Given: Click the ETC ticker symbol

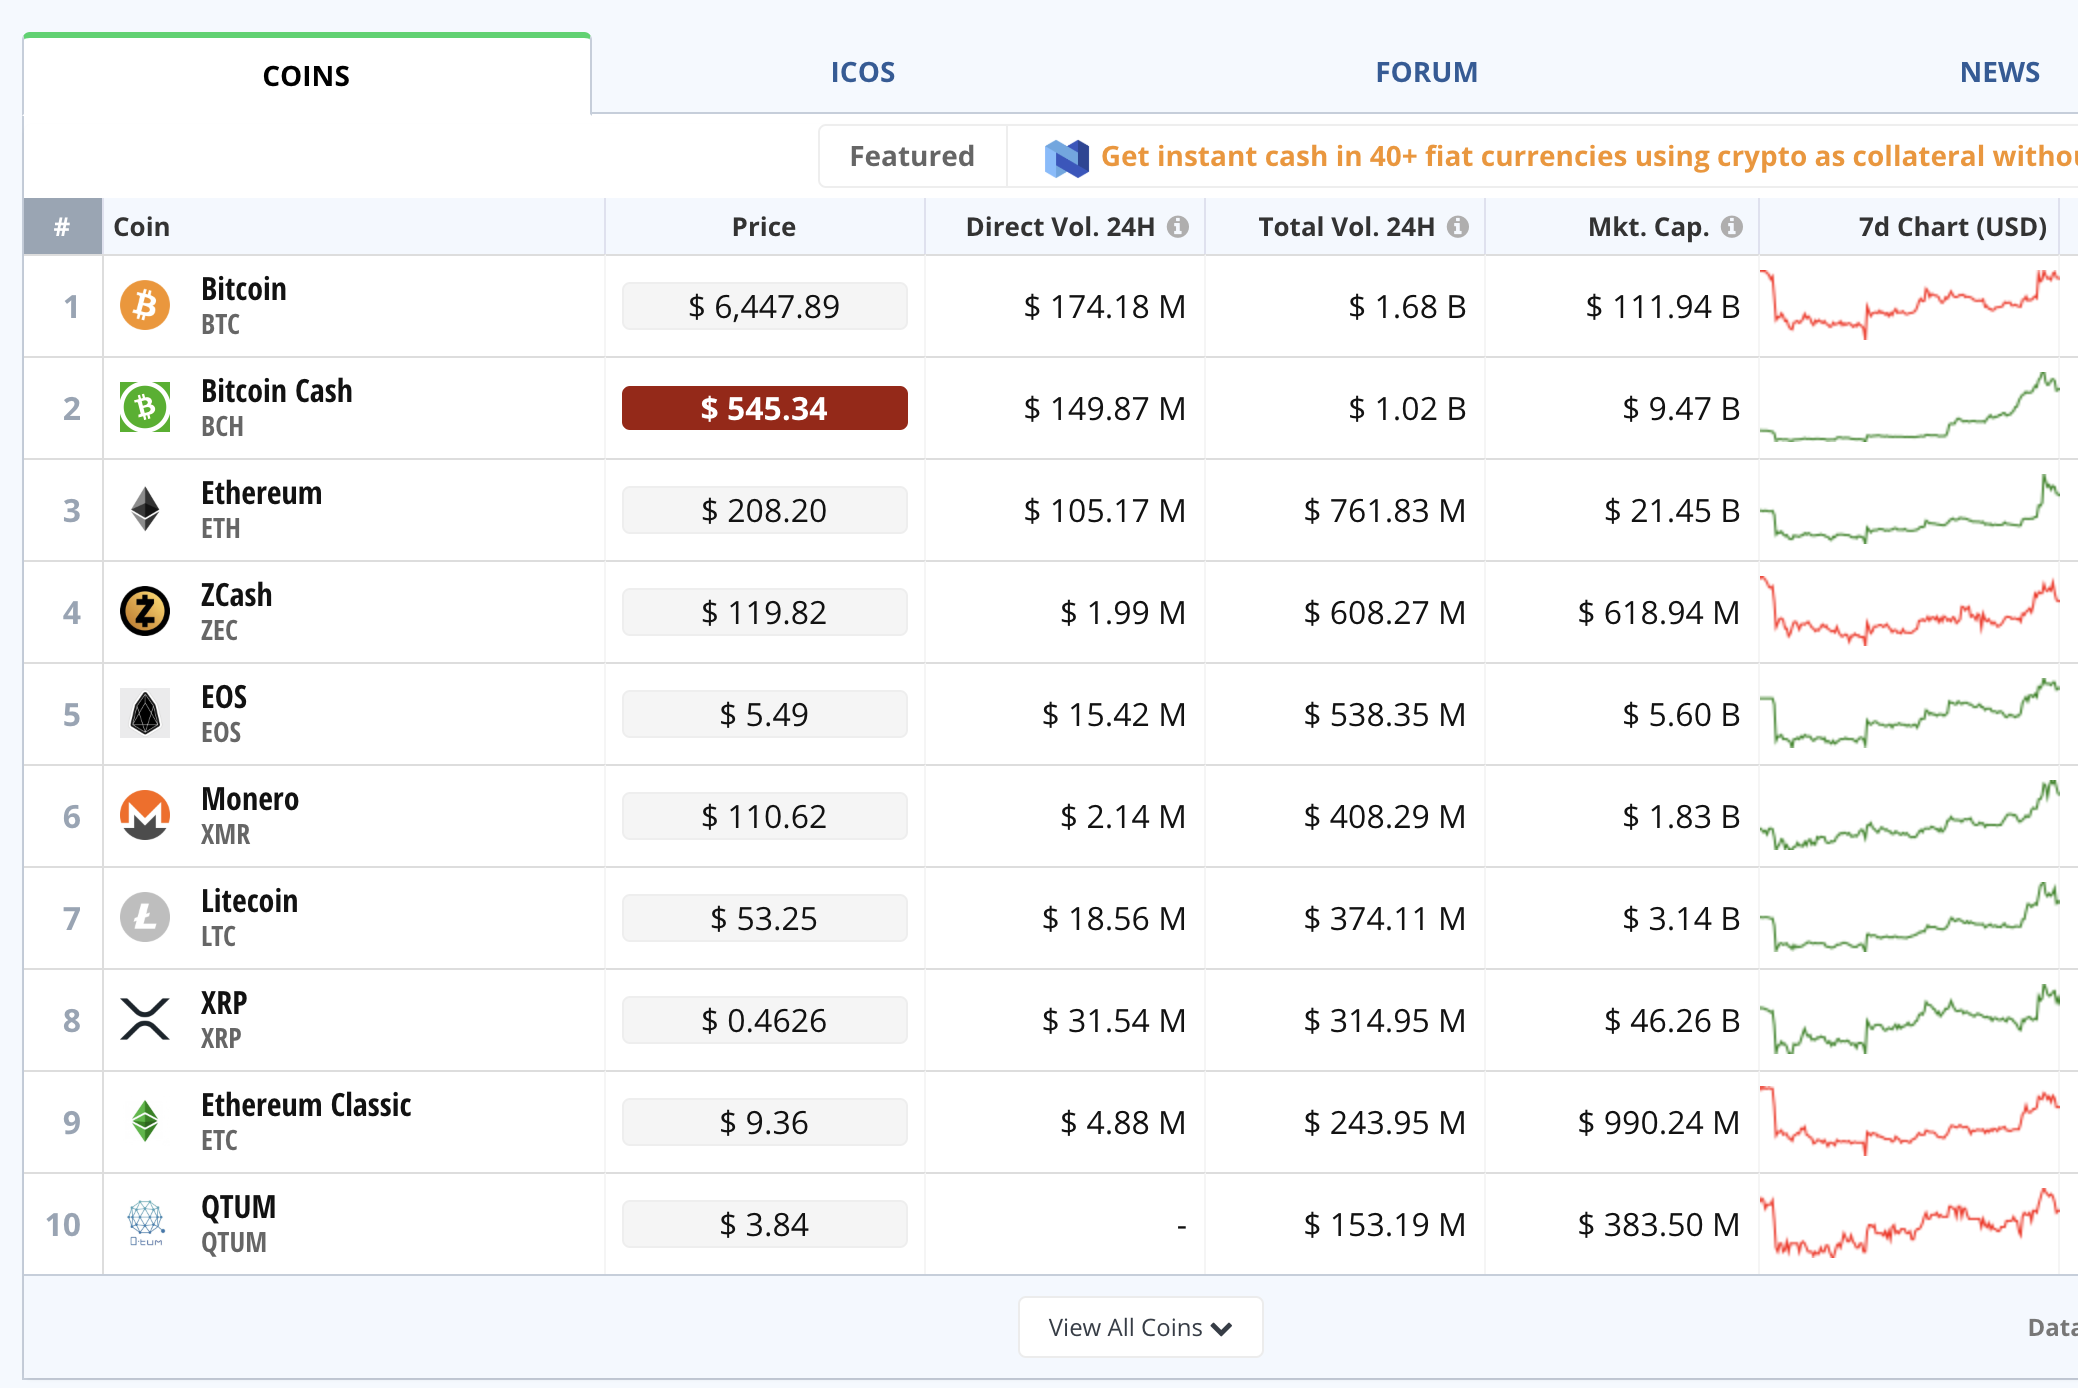Looking at the screenshot, I should (x=219, y=1140).
